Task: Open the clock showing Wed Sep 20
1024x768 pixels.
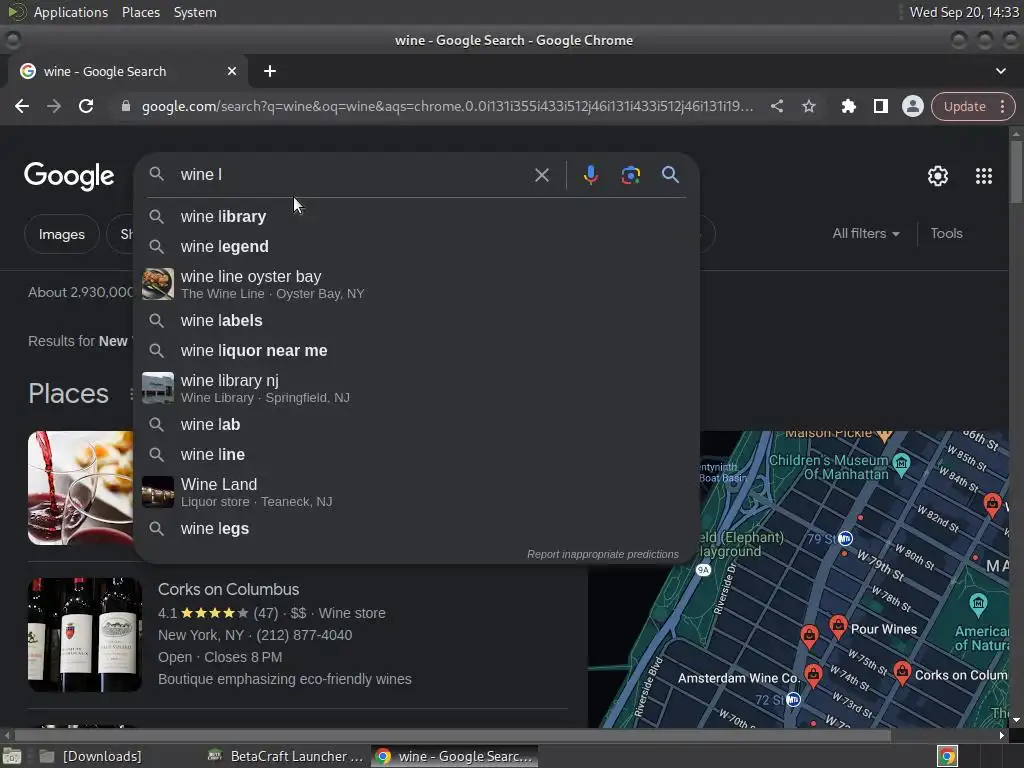Action: tap(964, 12)
